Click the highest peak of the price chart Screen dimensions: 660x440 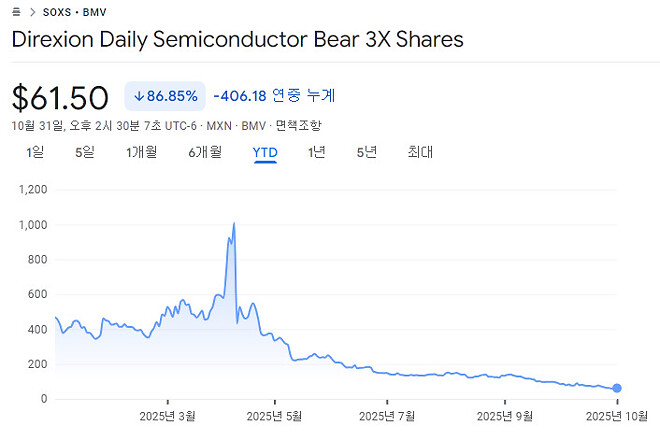click(233, 224)
